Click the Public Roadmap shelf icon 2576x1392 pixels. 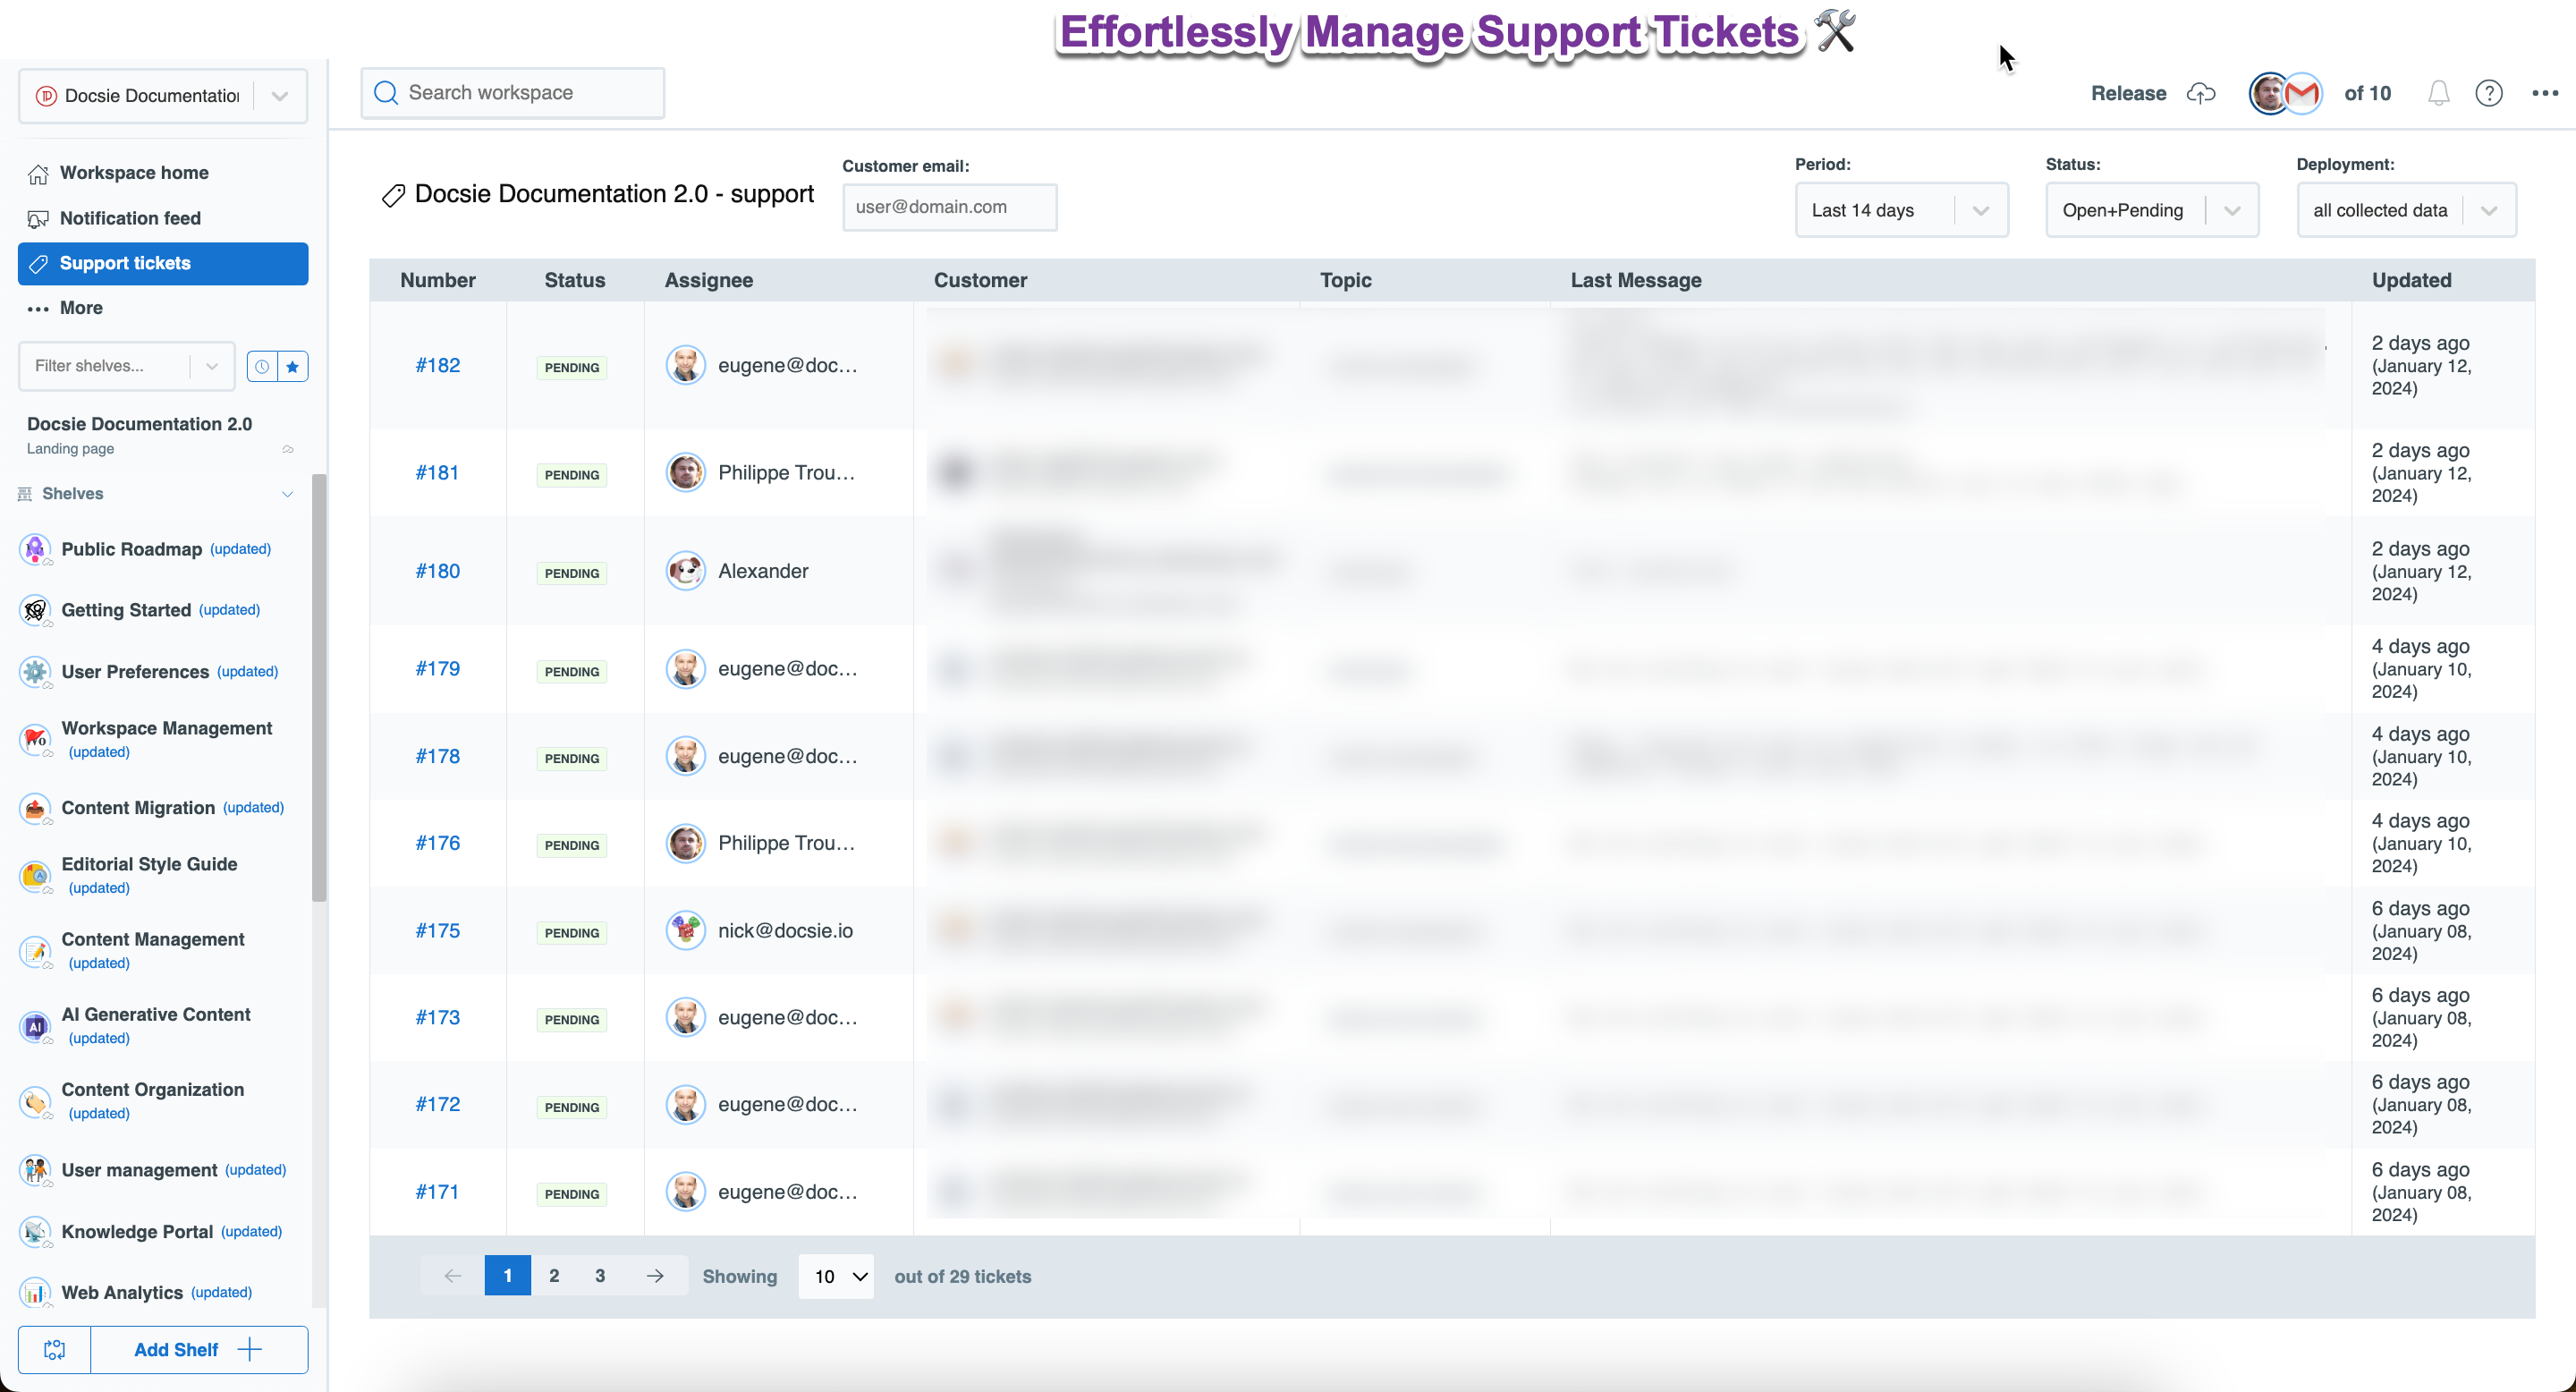click(36, 549)
